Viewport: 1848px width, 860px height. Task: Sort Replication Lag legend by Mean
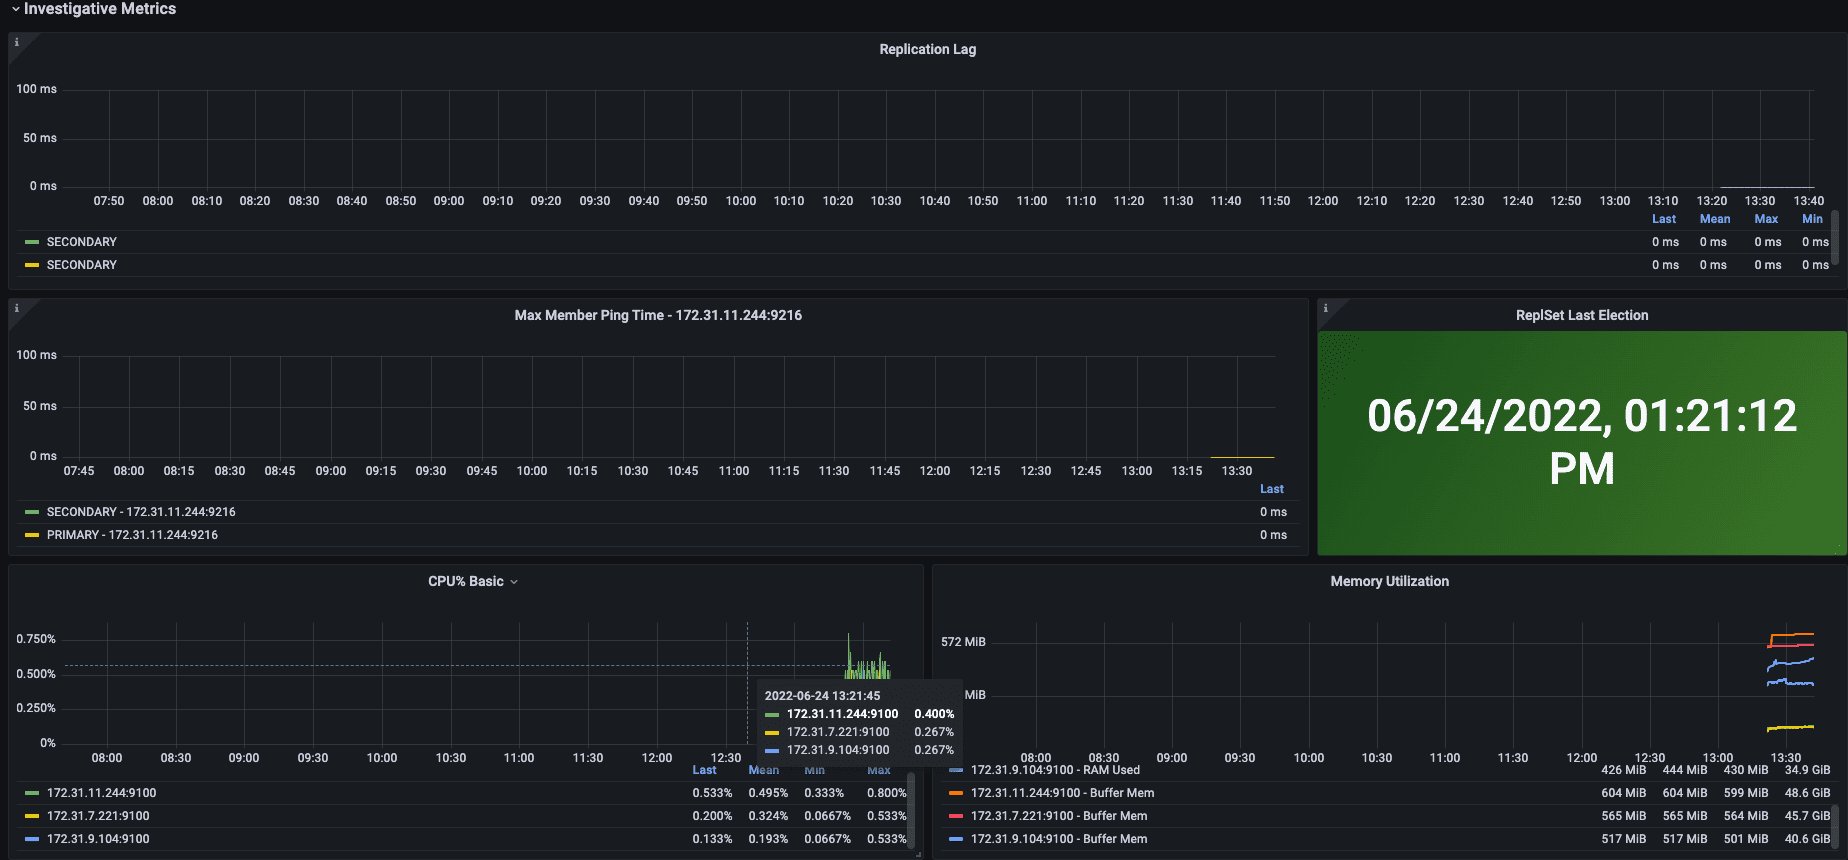[x=1714, y=219]
